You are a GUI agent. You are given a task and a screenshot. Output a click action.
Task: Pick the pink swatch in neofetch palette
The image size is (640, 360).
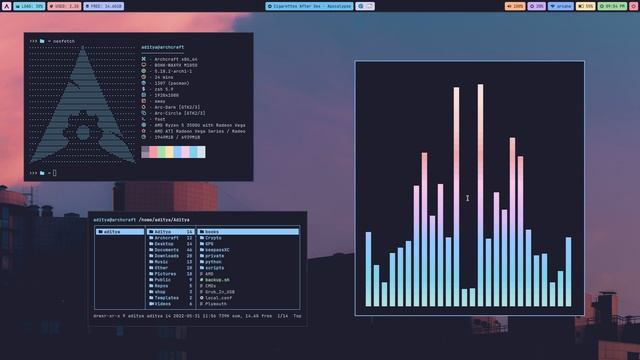tap(153, 152)
